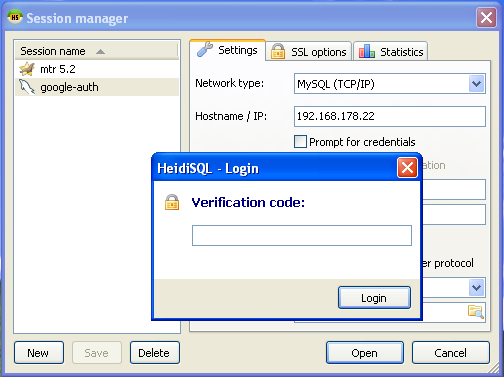Click the HeidiSQL logo in the Session manager title bar
Viewport: 504px width, 377px height.
coord(15,17)
